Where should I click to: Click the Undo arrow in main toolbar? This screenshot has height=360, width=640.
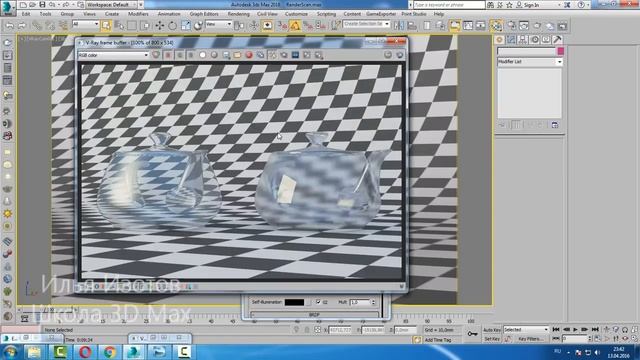(x=9, y=26)
